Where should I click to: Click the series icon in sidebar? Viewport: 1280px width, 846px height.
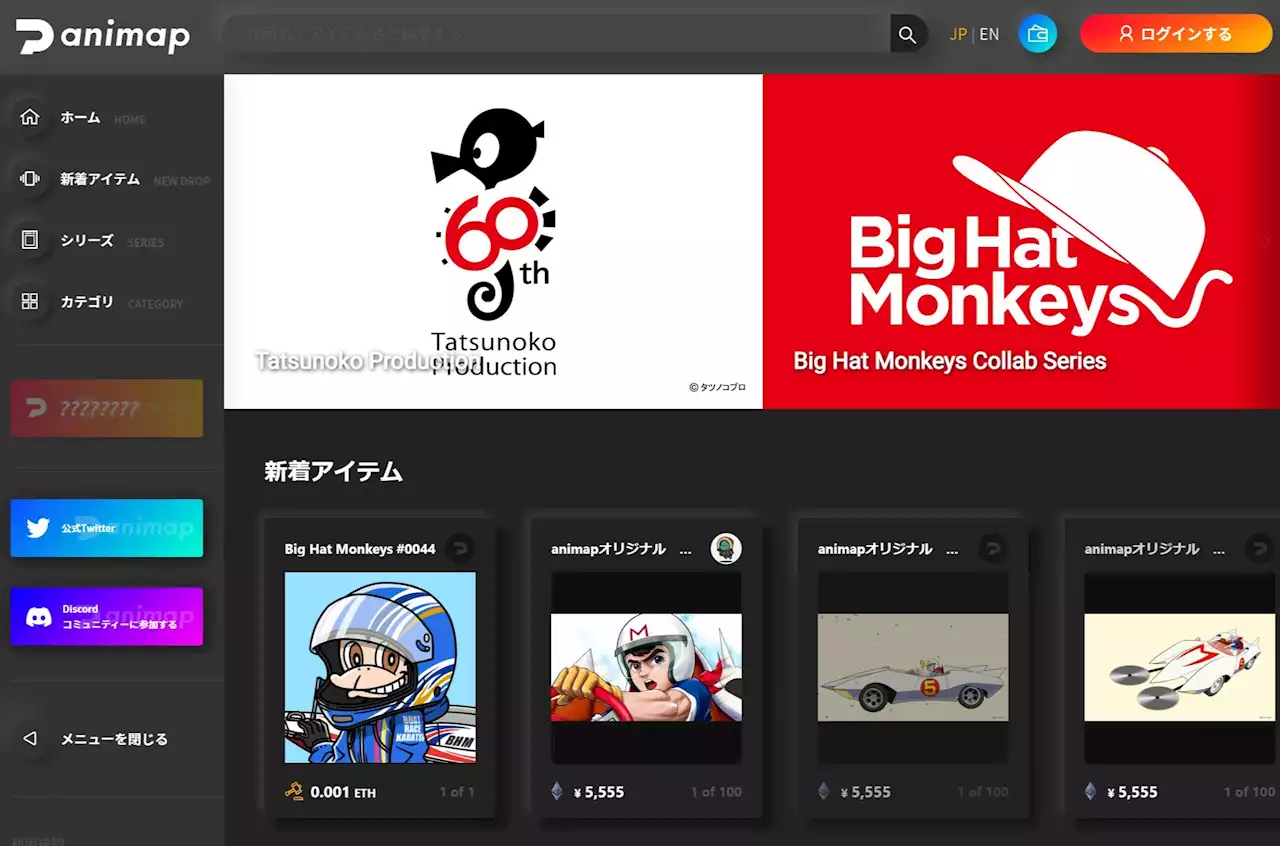30,240
